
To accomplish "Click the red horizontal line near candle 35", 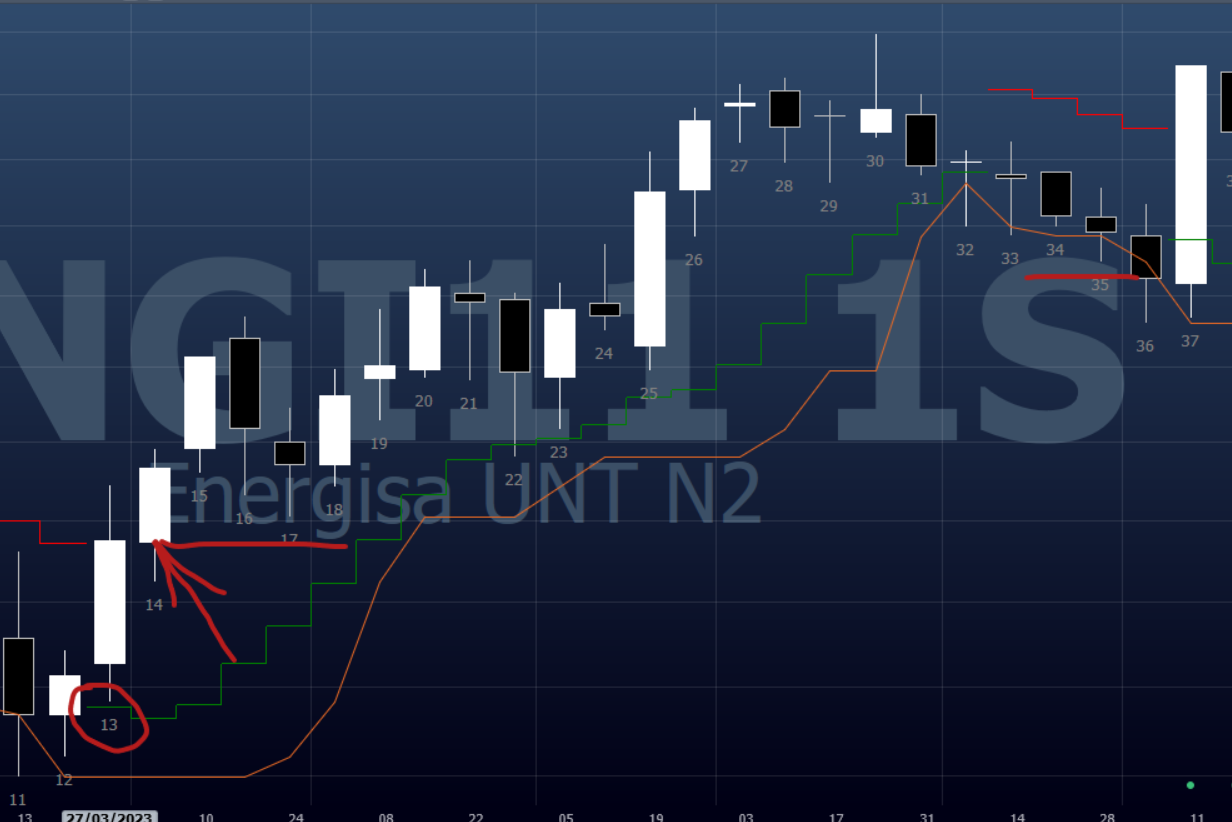I will [x=1080, y=276].
